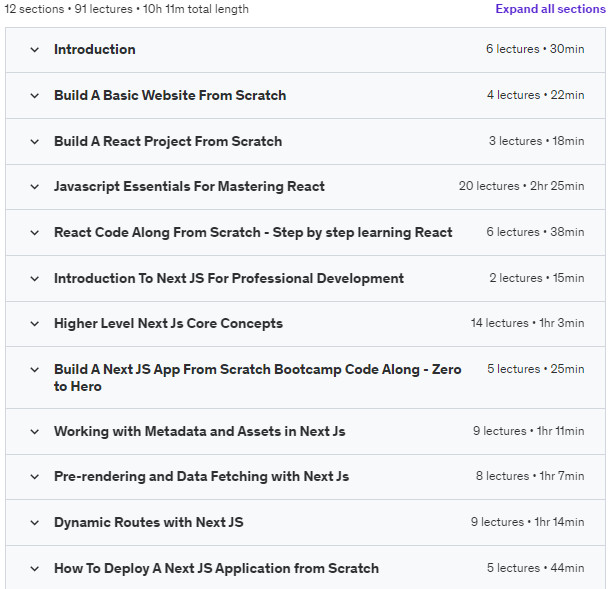Click the 3 lectures • 18min label
The height and width of the screenshot is (589, 612).
coord(537,141)
